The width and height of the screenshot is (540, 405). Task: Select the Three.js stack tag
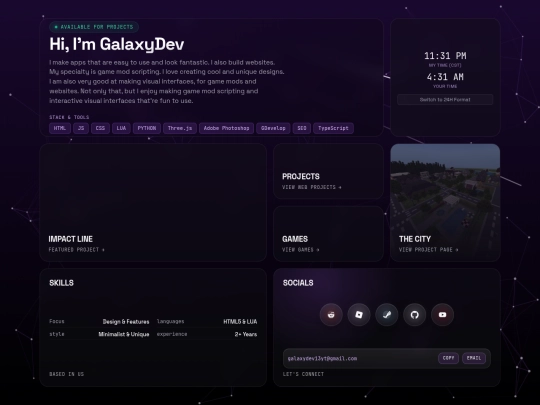click(x=180, y=128)
